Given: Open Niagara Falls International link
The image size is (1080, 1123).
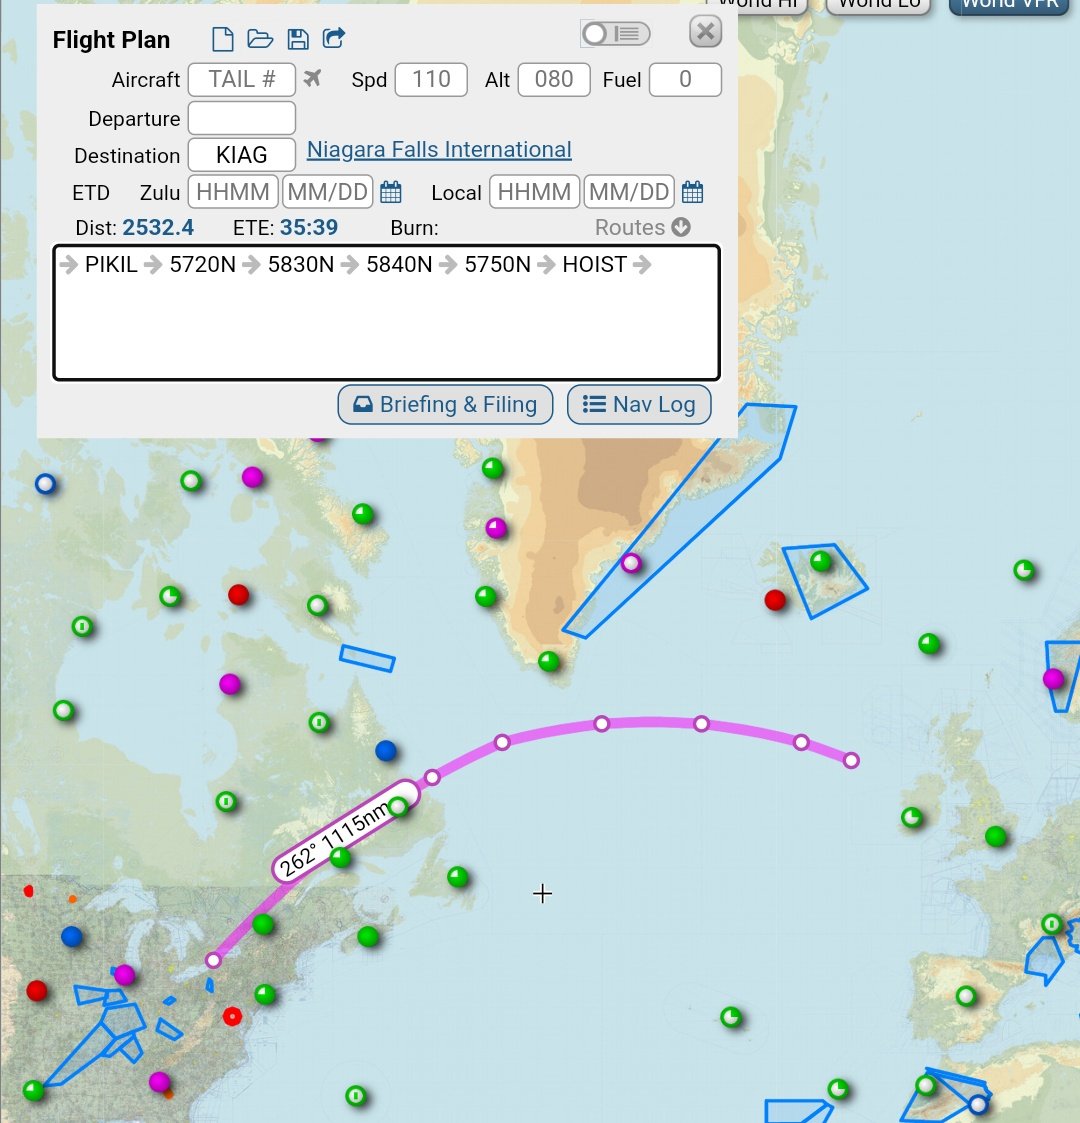Looking at the screenshot, I should pyautogui.click(x=439, y=150).
